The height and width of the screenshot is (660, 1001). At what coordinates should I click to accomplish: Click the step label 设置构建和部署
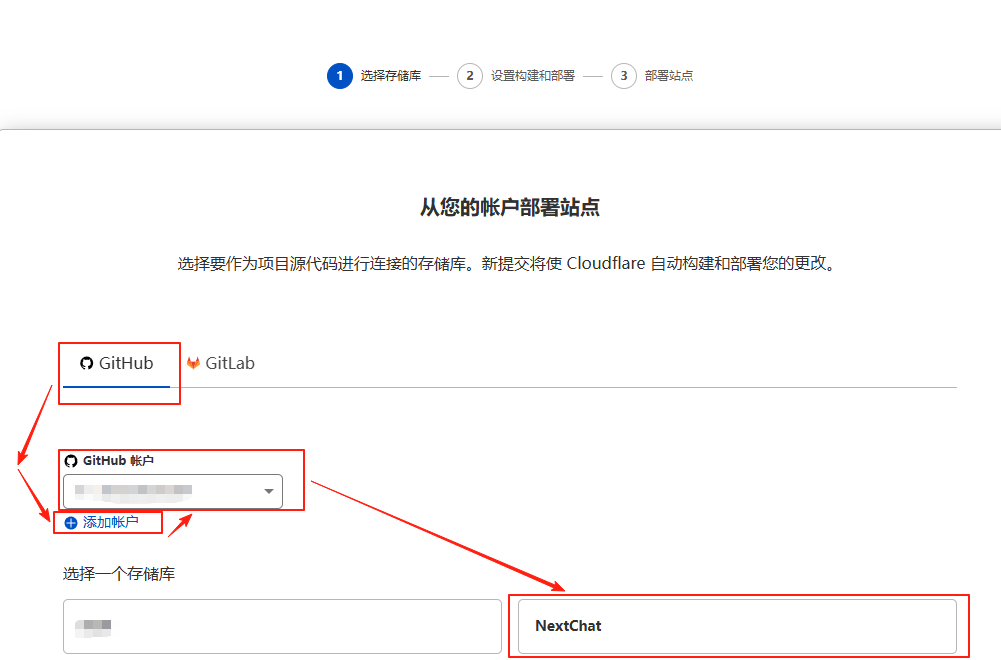coord(532,76)
